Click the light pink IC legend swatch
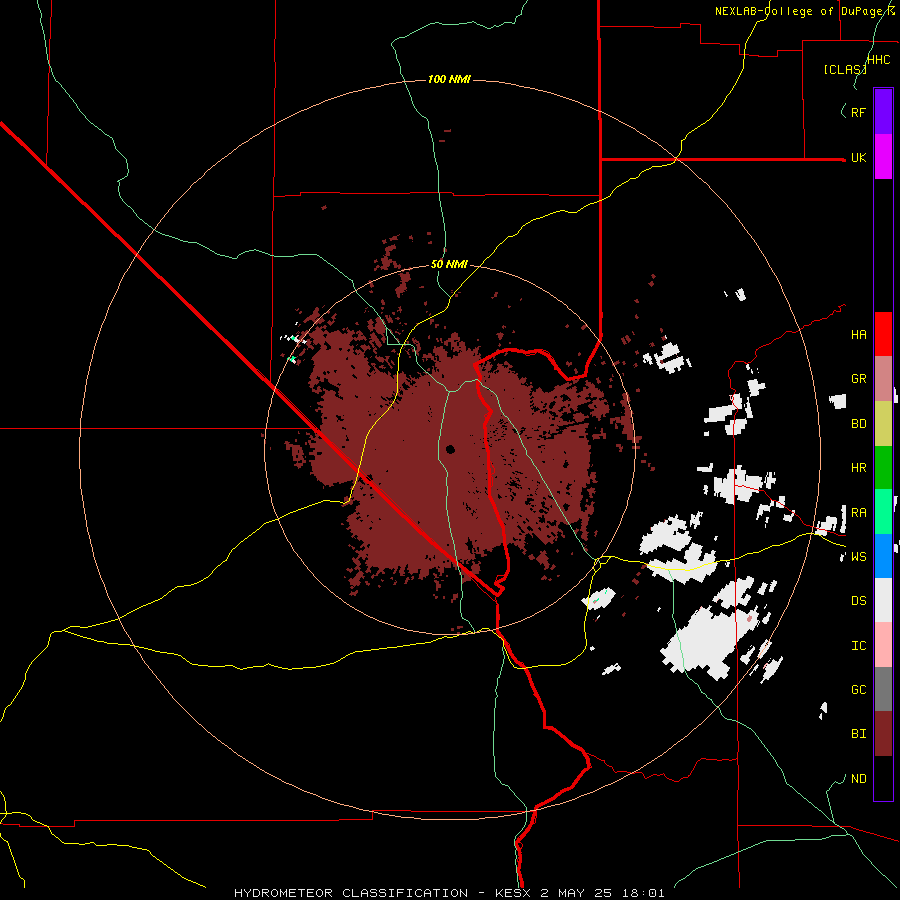900x900 pixels. pos(883,645)
